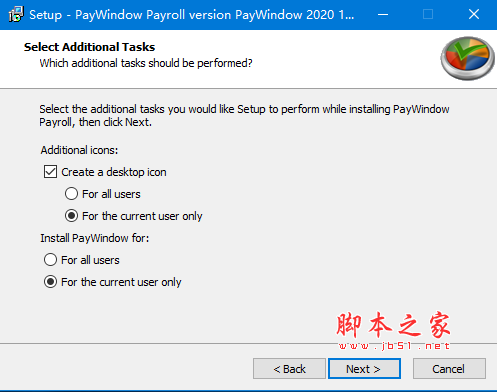Click the red Chinese watermark characters
The width and height of the screenshot is (497, 392).
click(x=393, y=325)
